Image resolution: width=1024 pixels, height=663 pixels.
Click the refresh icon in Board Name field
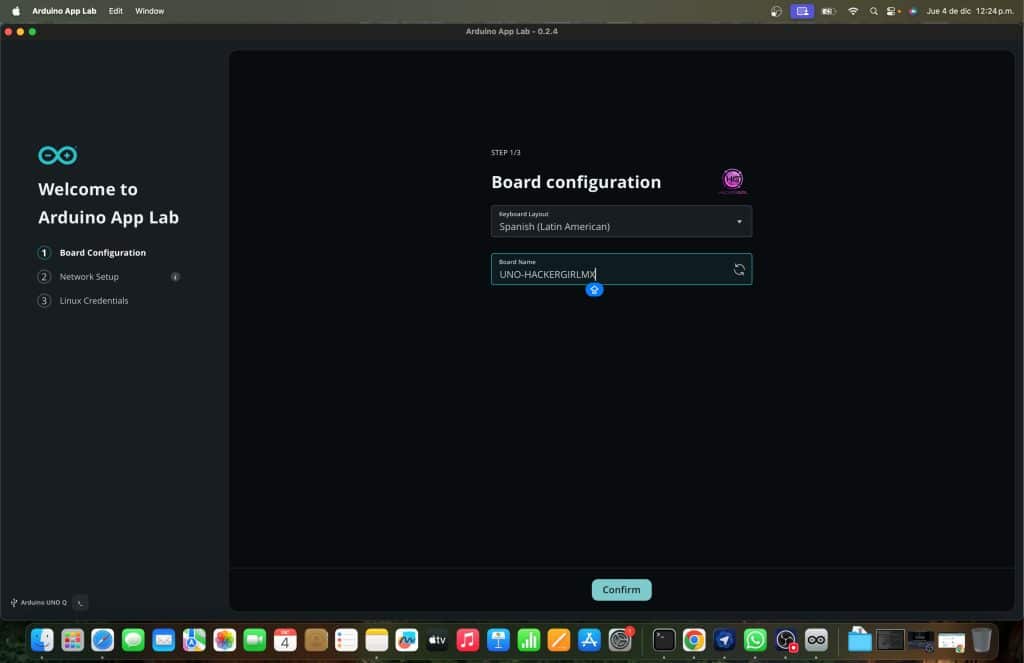[x=739, y=270]
